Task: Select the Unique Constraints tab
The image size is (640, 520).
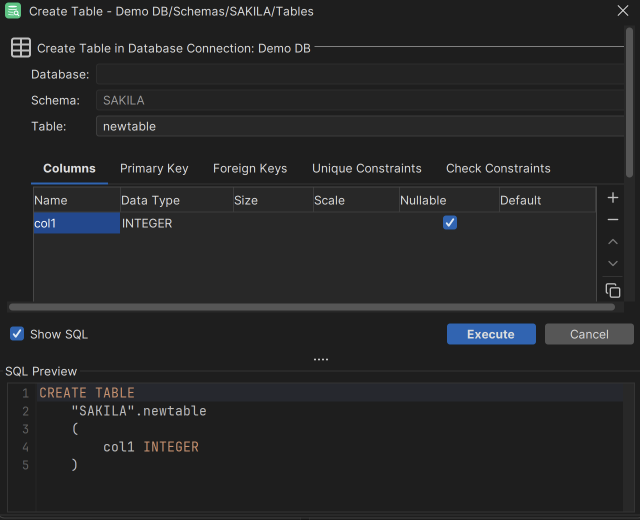Action: 367,168
